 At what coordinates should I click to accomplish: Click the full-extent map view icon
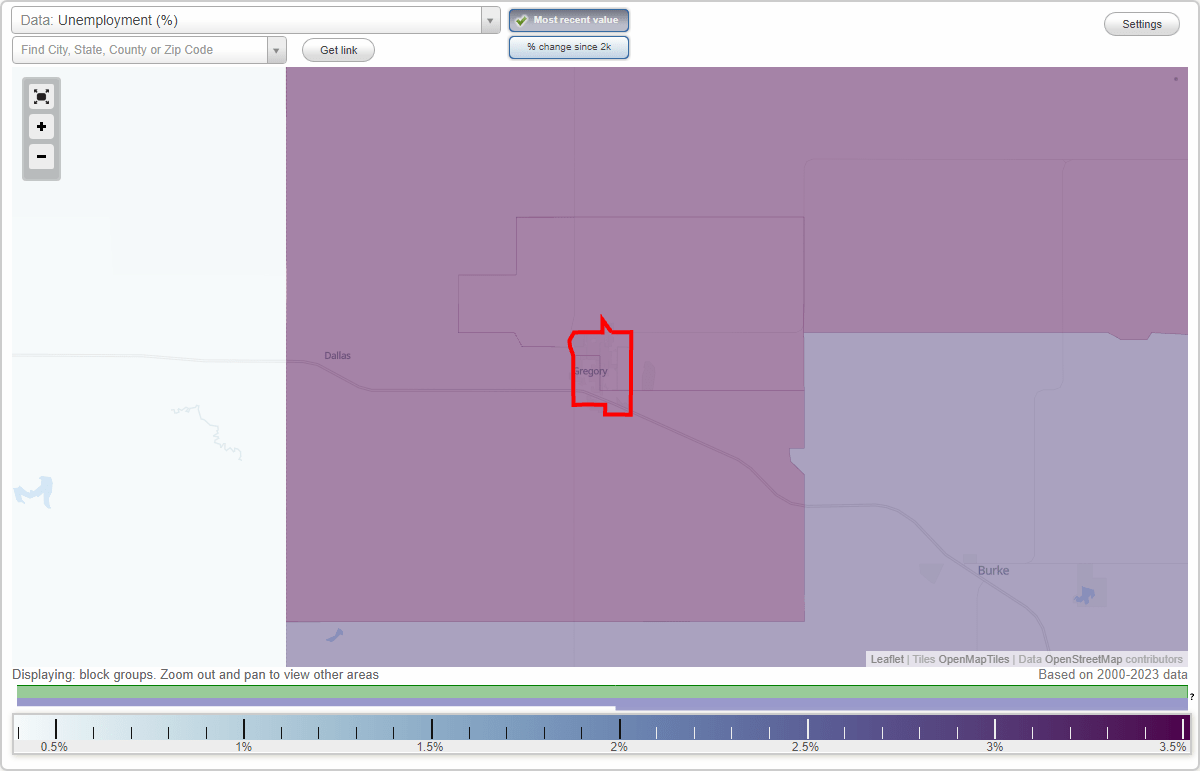tap(41, 96)
